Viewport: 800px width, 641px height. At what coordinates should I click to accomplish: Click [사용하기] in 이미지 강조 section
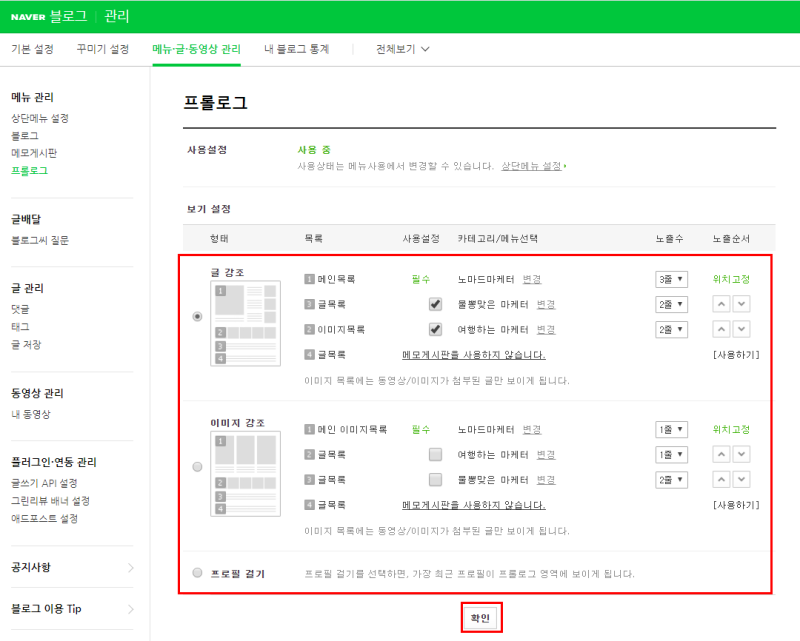click(736, 505)
